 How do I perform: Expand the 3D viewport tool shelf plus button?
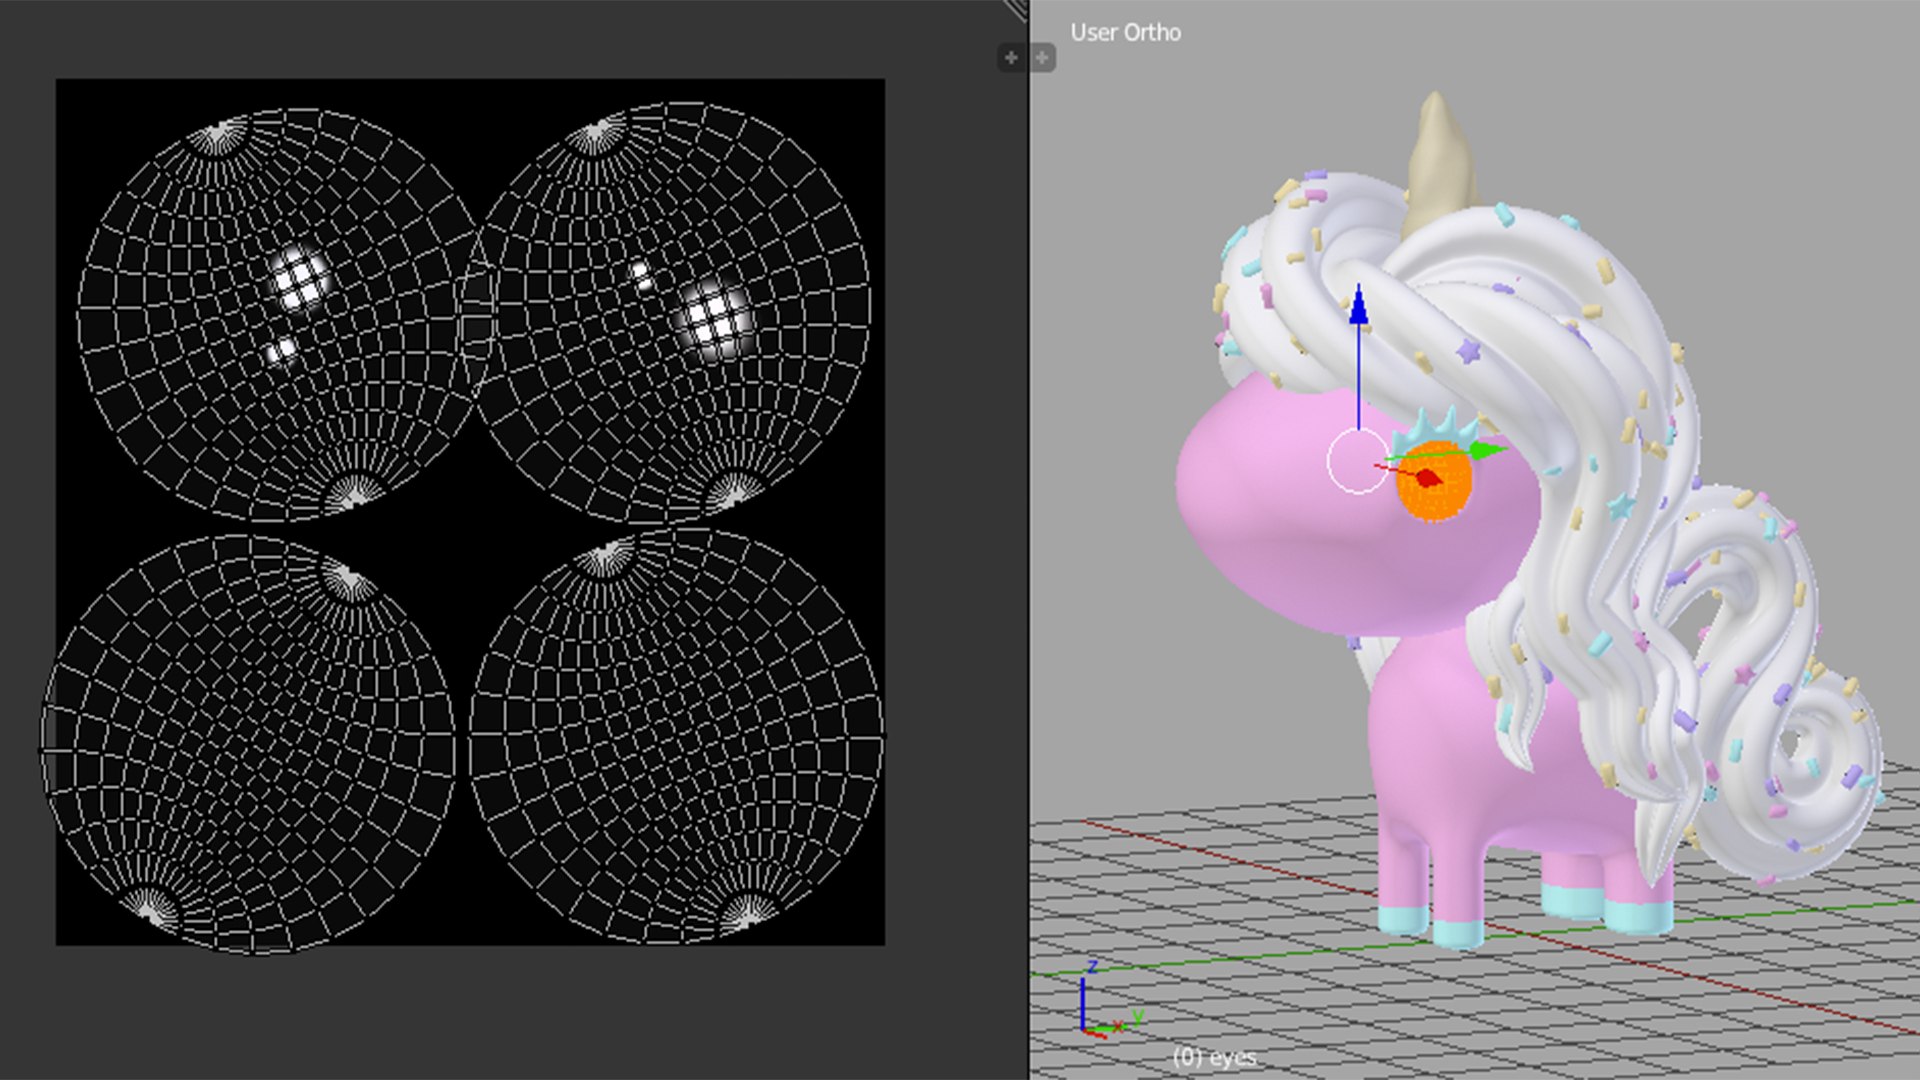[x=1042, y=58]
